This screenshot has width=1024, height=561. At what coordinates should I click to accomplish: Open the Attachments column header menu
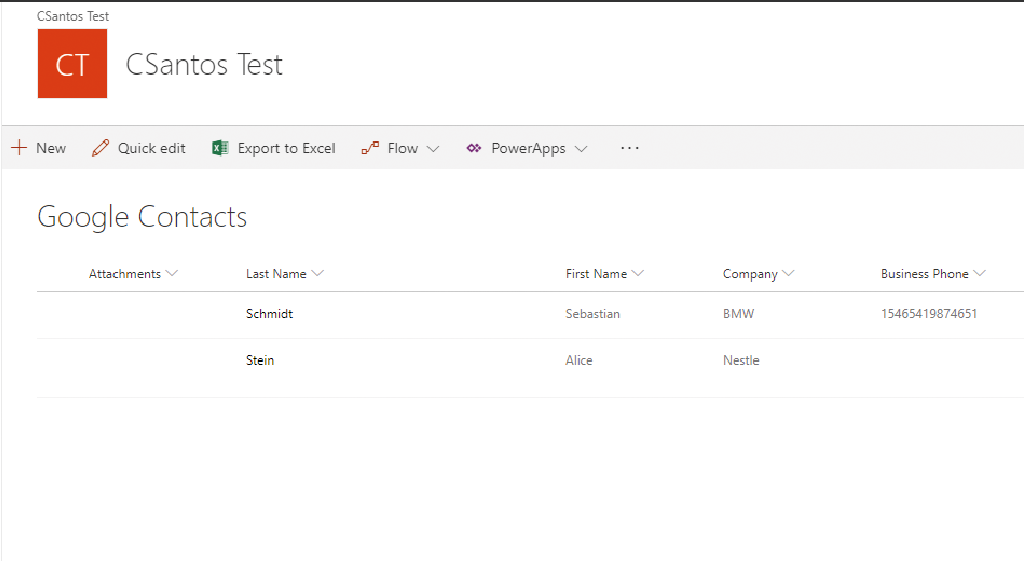[x=172, y=274]
